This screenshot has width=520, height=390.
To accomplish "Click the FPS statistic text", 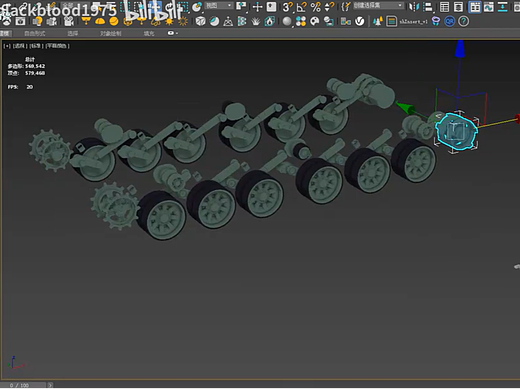I will click(x=20, y=87).
